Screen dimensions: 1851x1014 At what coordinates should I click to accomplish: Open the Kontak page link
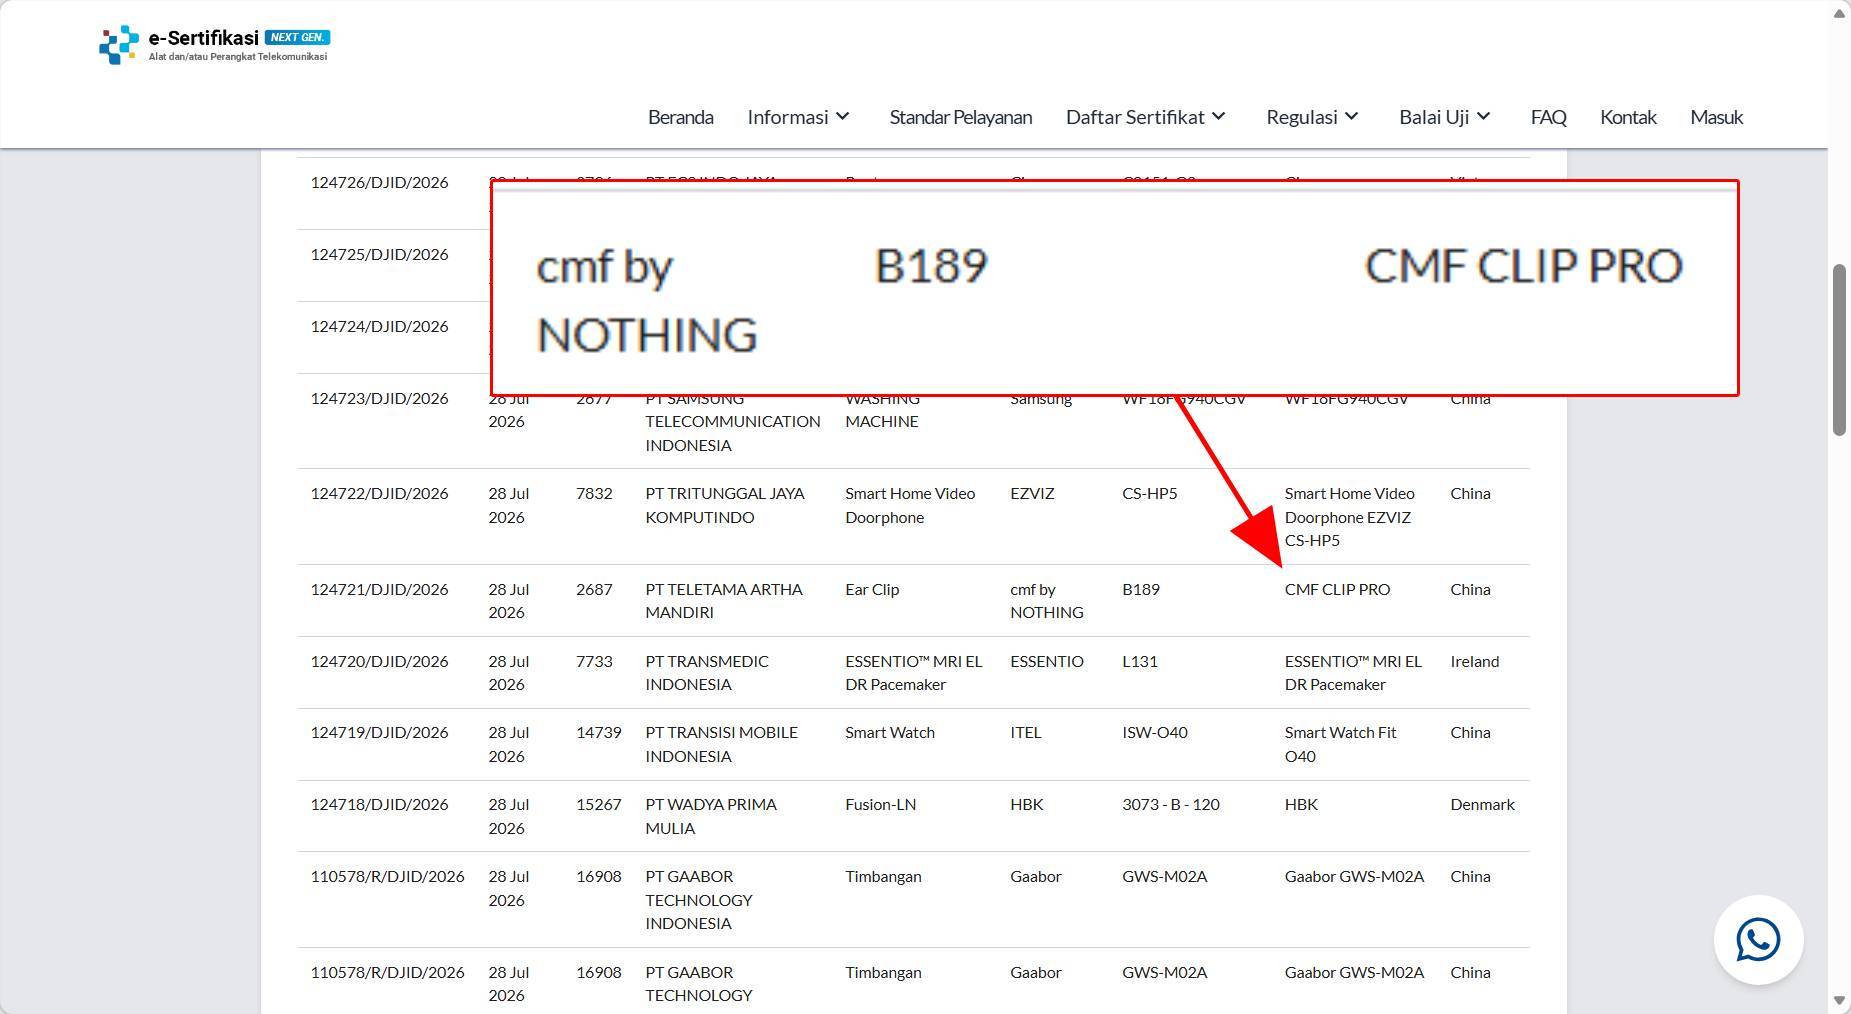1628,117
